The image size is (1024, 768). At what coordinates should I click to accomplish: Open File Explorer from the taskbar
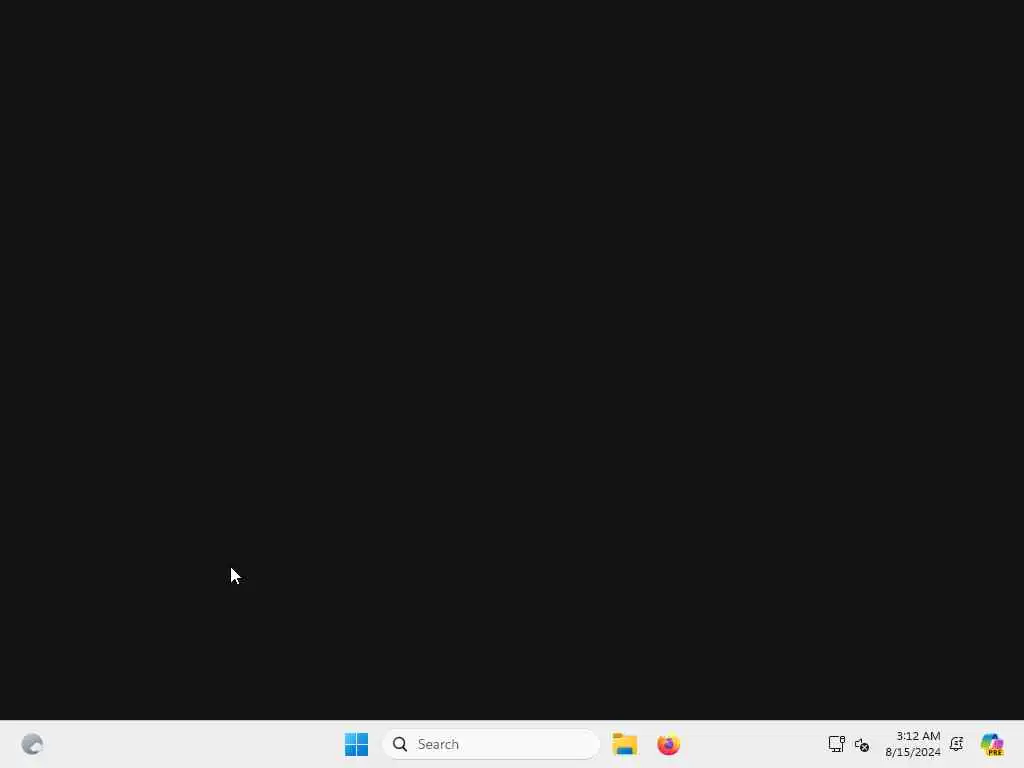point(624,744)
